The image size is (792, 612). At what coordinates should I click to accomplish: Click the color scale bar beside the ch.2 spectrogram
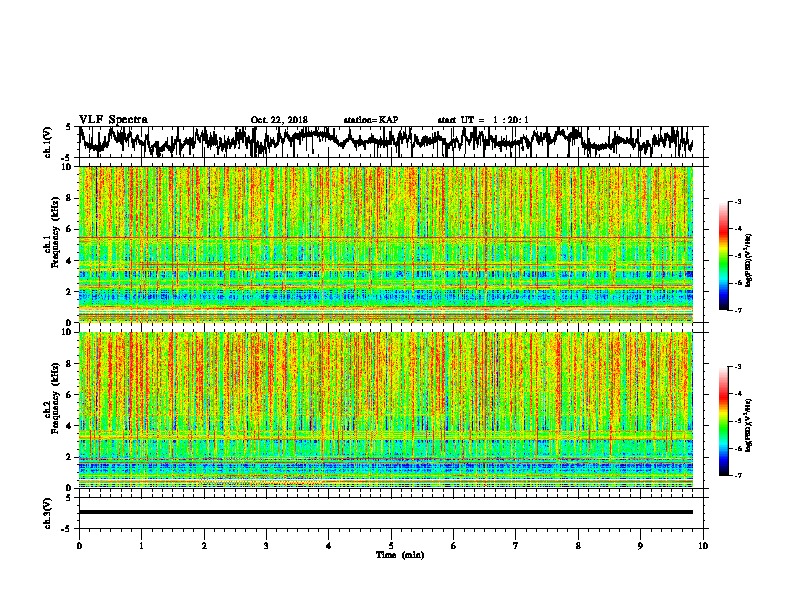pos(723,421)
